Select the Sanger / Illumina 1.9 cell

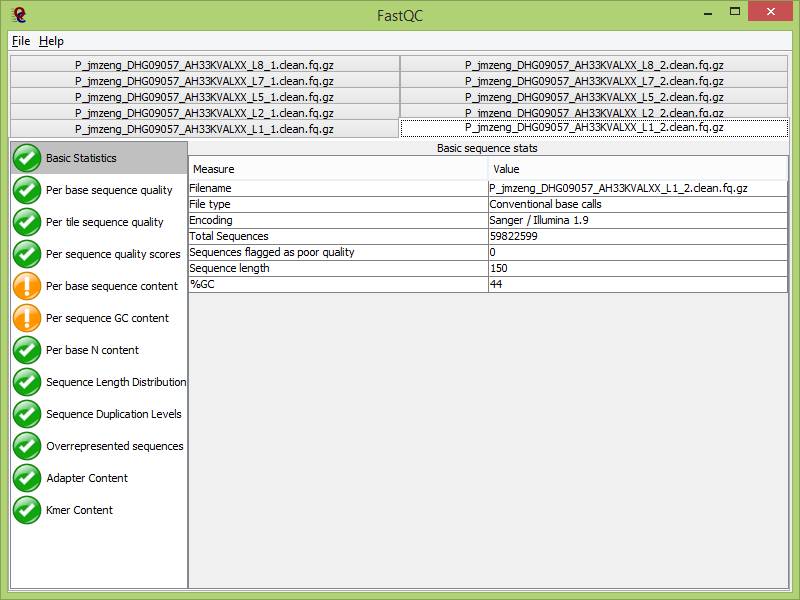(638, 220)
